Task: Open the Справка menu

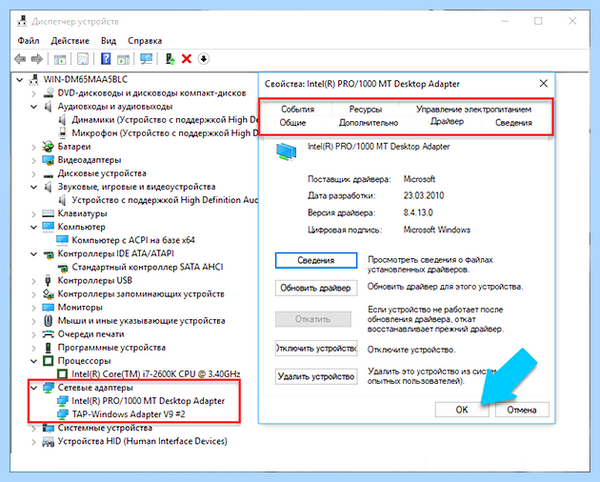Action: tap(145, 41)
